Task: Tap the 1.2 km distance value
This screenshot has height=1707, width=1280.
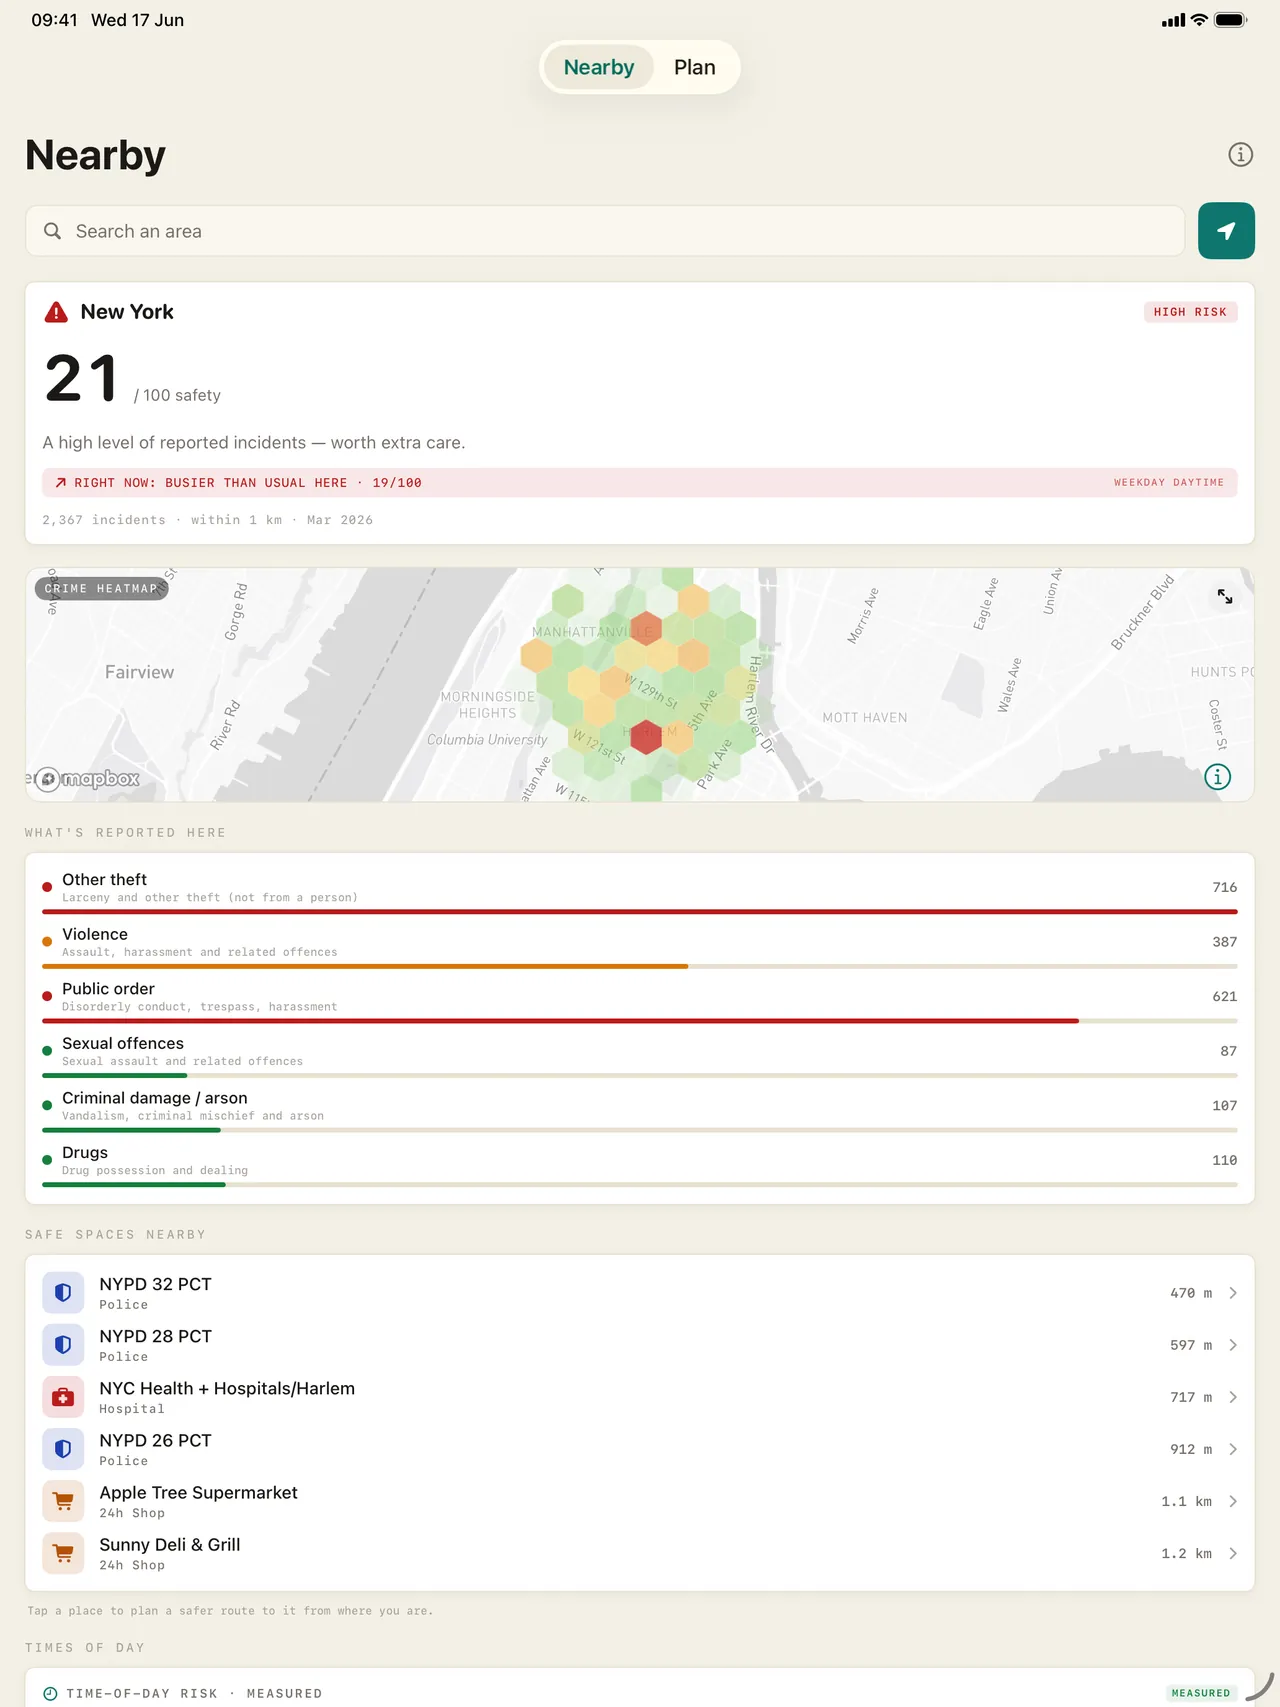Action: [1186, 1553]
